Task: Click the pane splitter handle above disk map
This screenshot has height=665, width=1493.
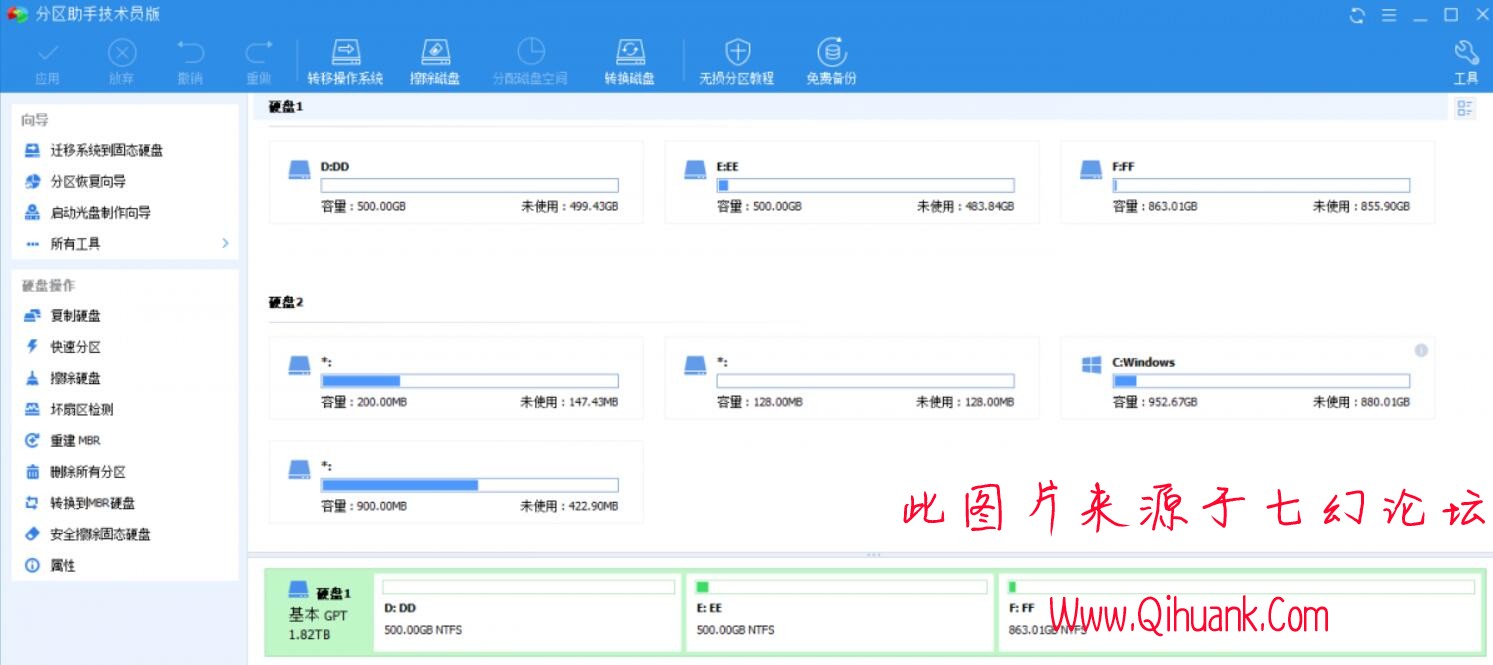Action: point(873,555)
